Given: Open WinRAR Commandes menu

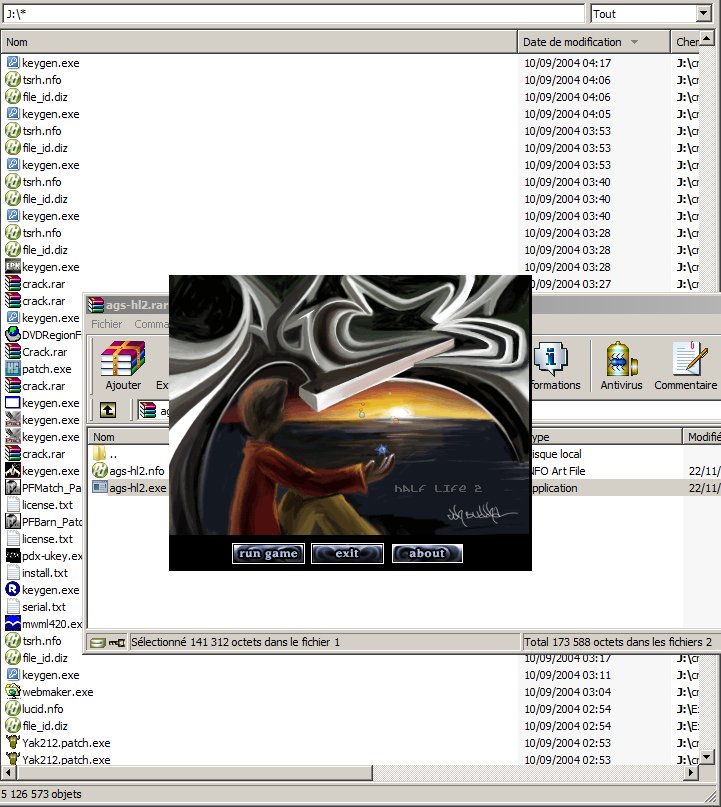Looking at the screenshot, I should (x=151, y=324).
